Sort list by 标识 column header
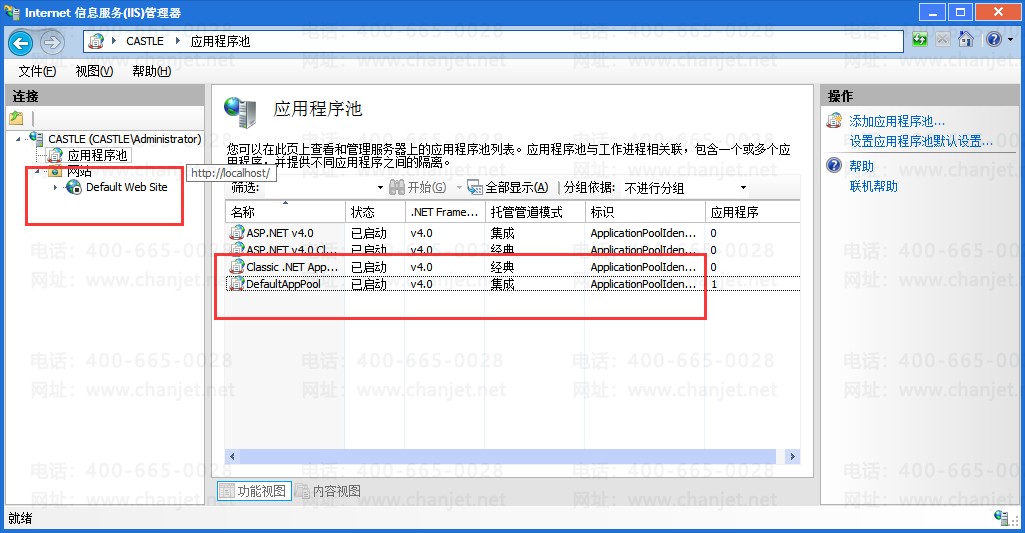This screenshot has width=1025, height=533. tap(645, 212)
